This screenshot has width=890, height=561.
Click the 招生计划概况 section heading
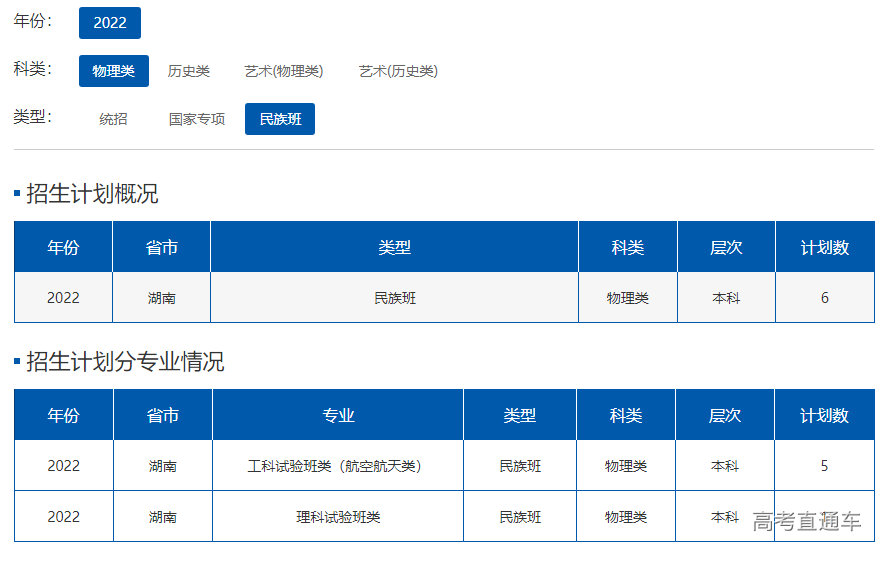[92, 194]
